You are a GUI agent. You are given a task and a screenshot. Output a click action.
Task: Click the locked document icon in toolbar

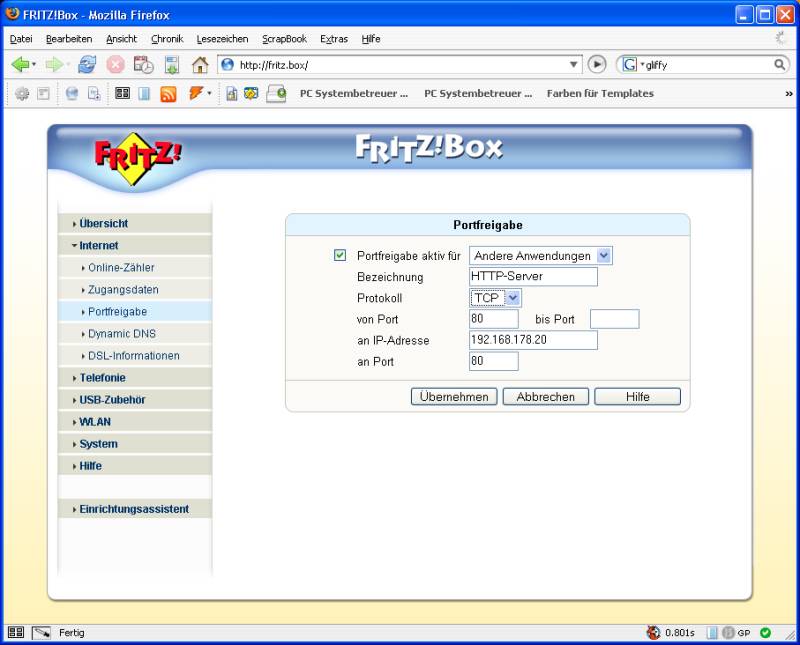tap(232, 94)
